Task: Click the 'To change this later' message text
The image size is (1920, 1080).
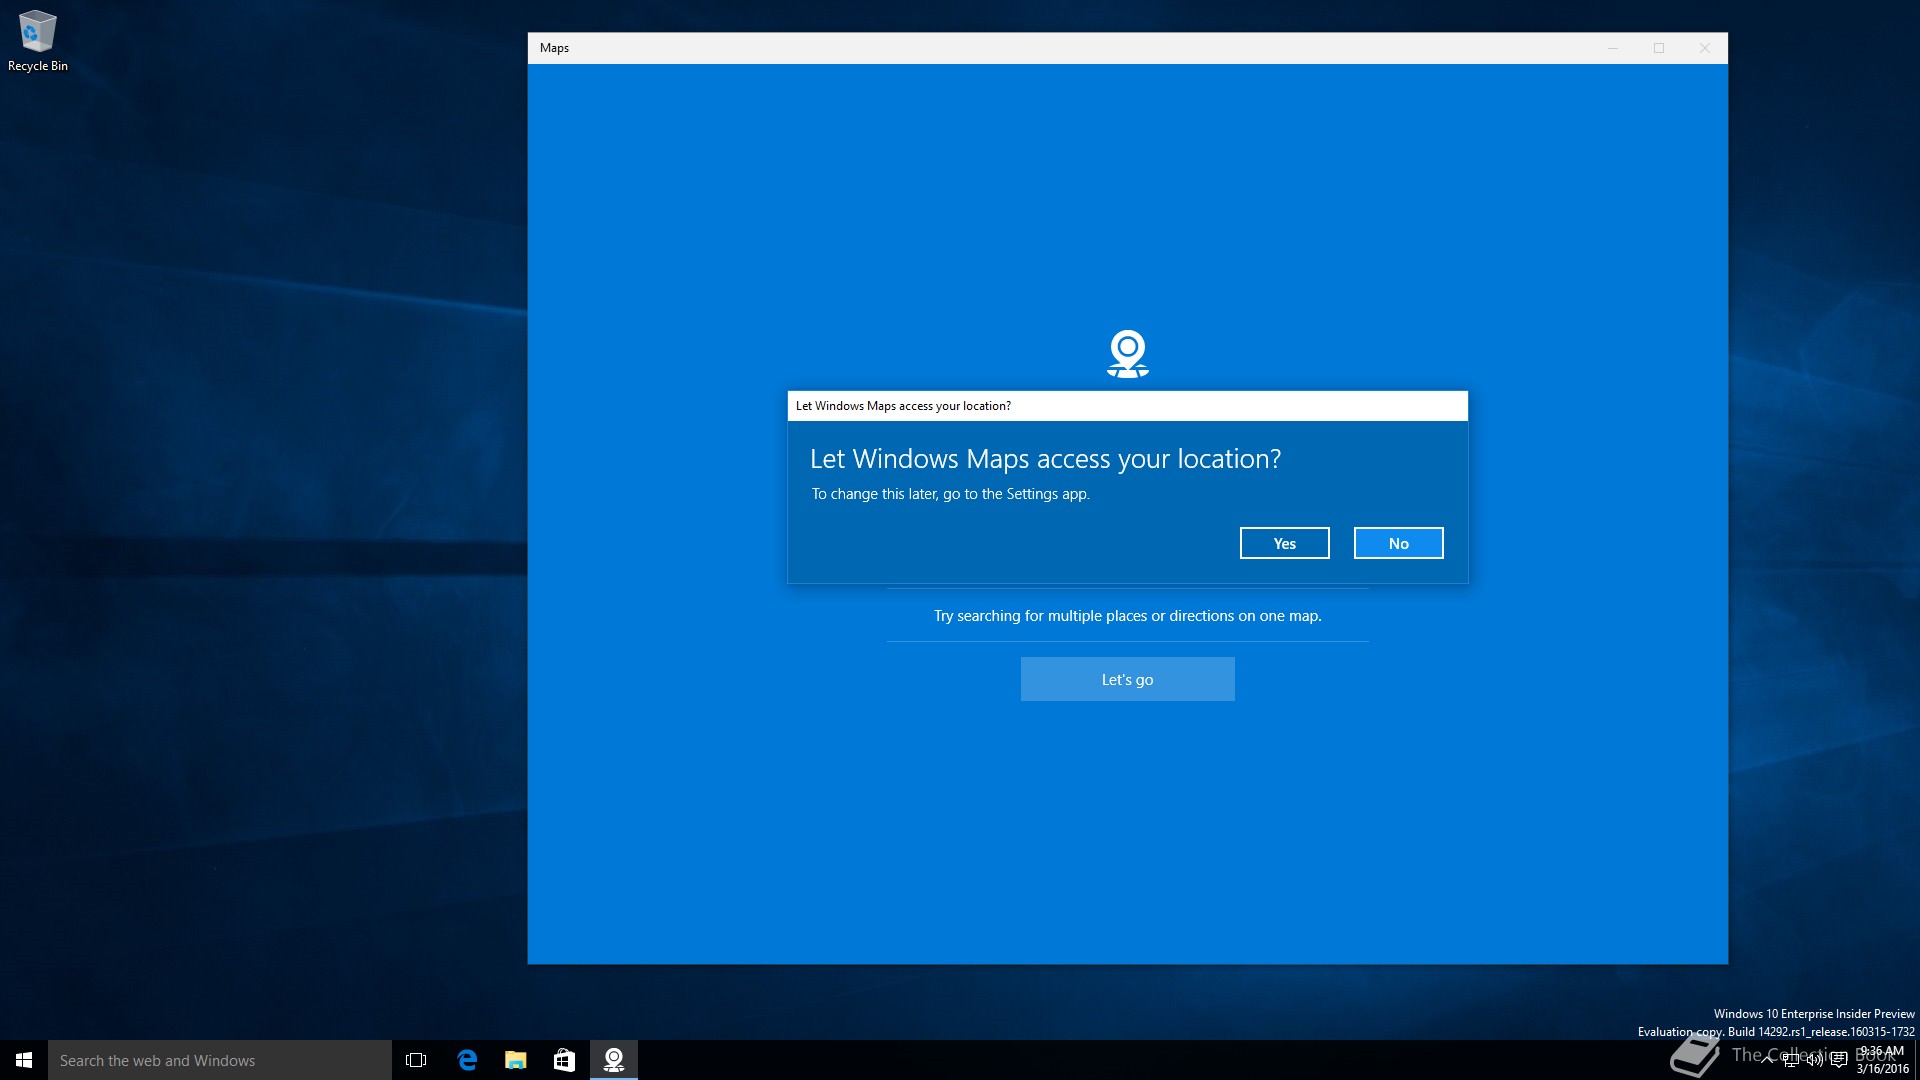Action: tap(950, 494)
